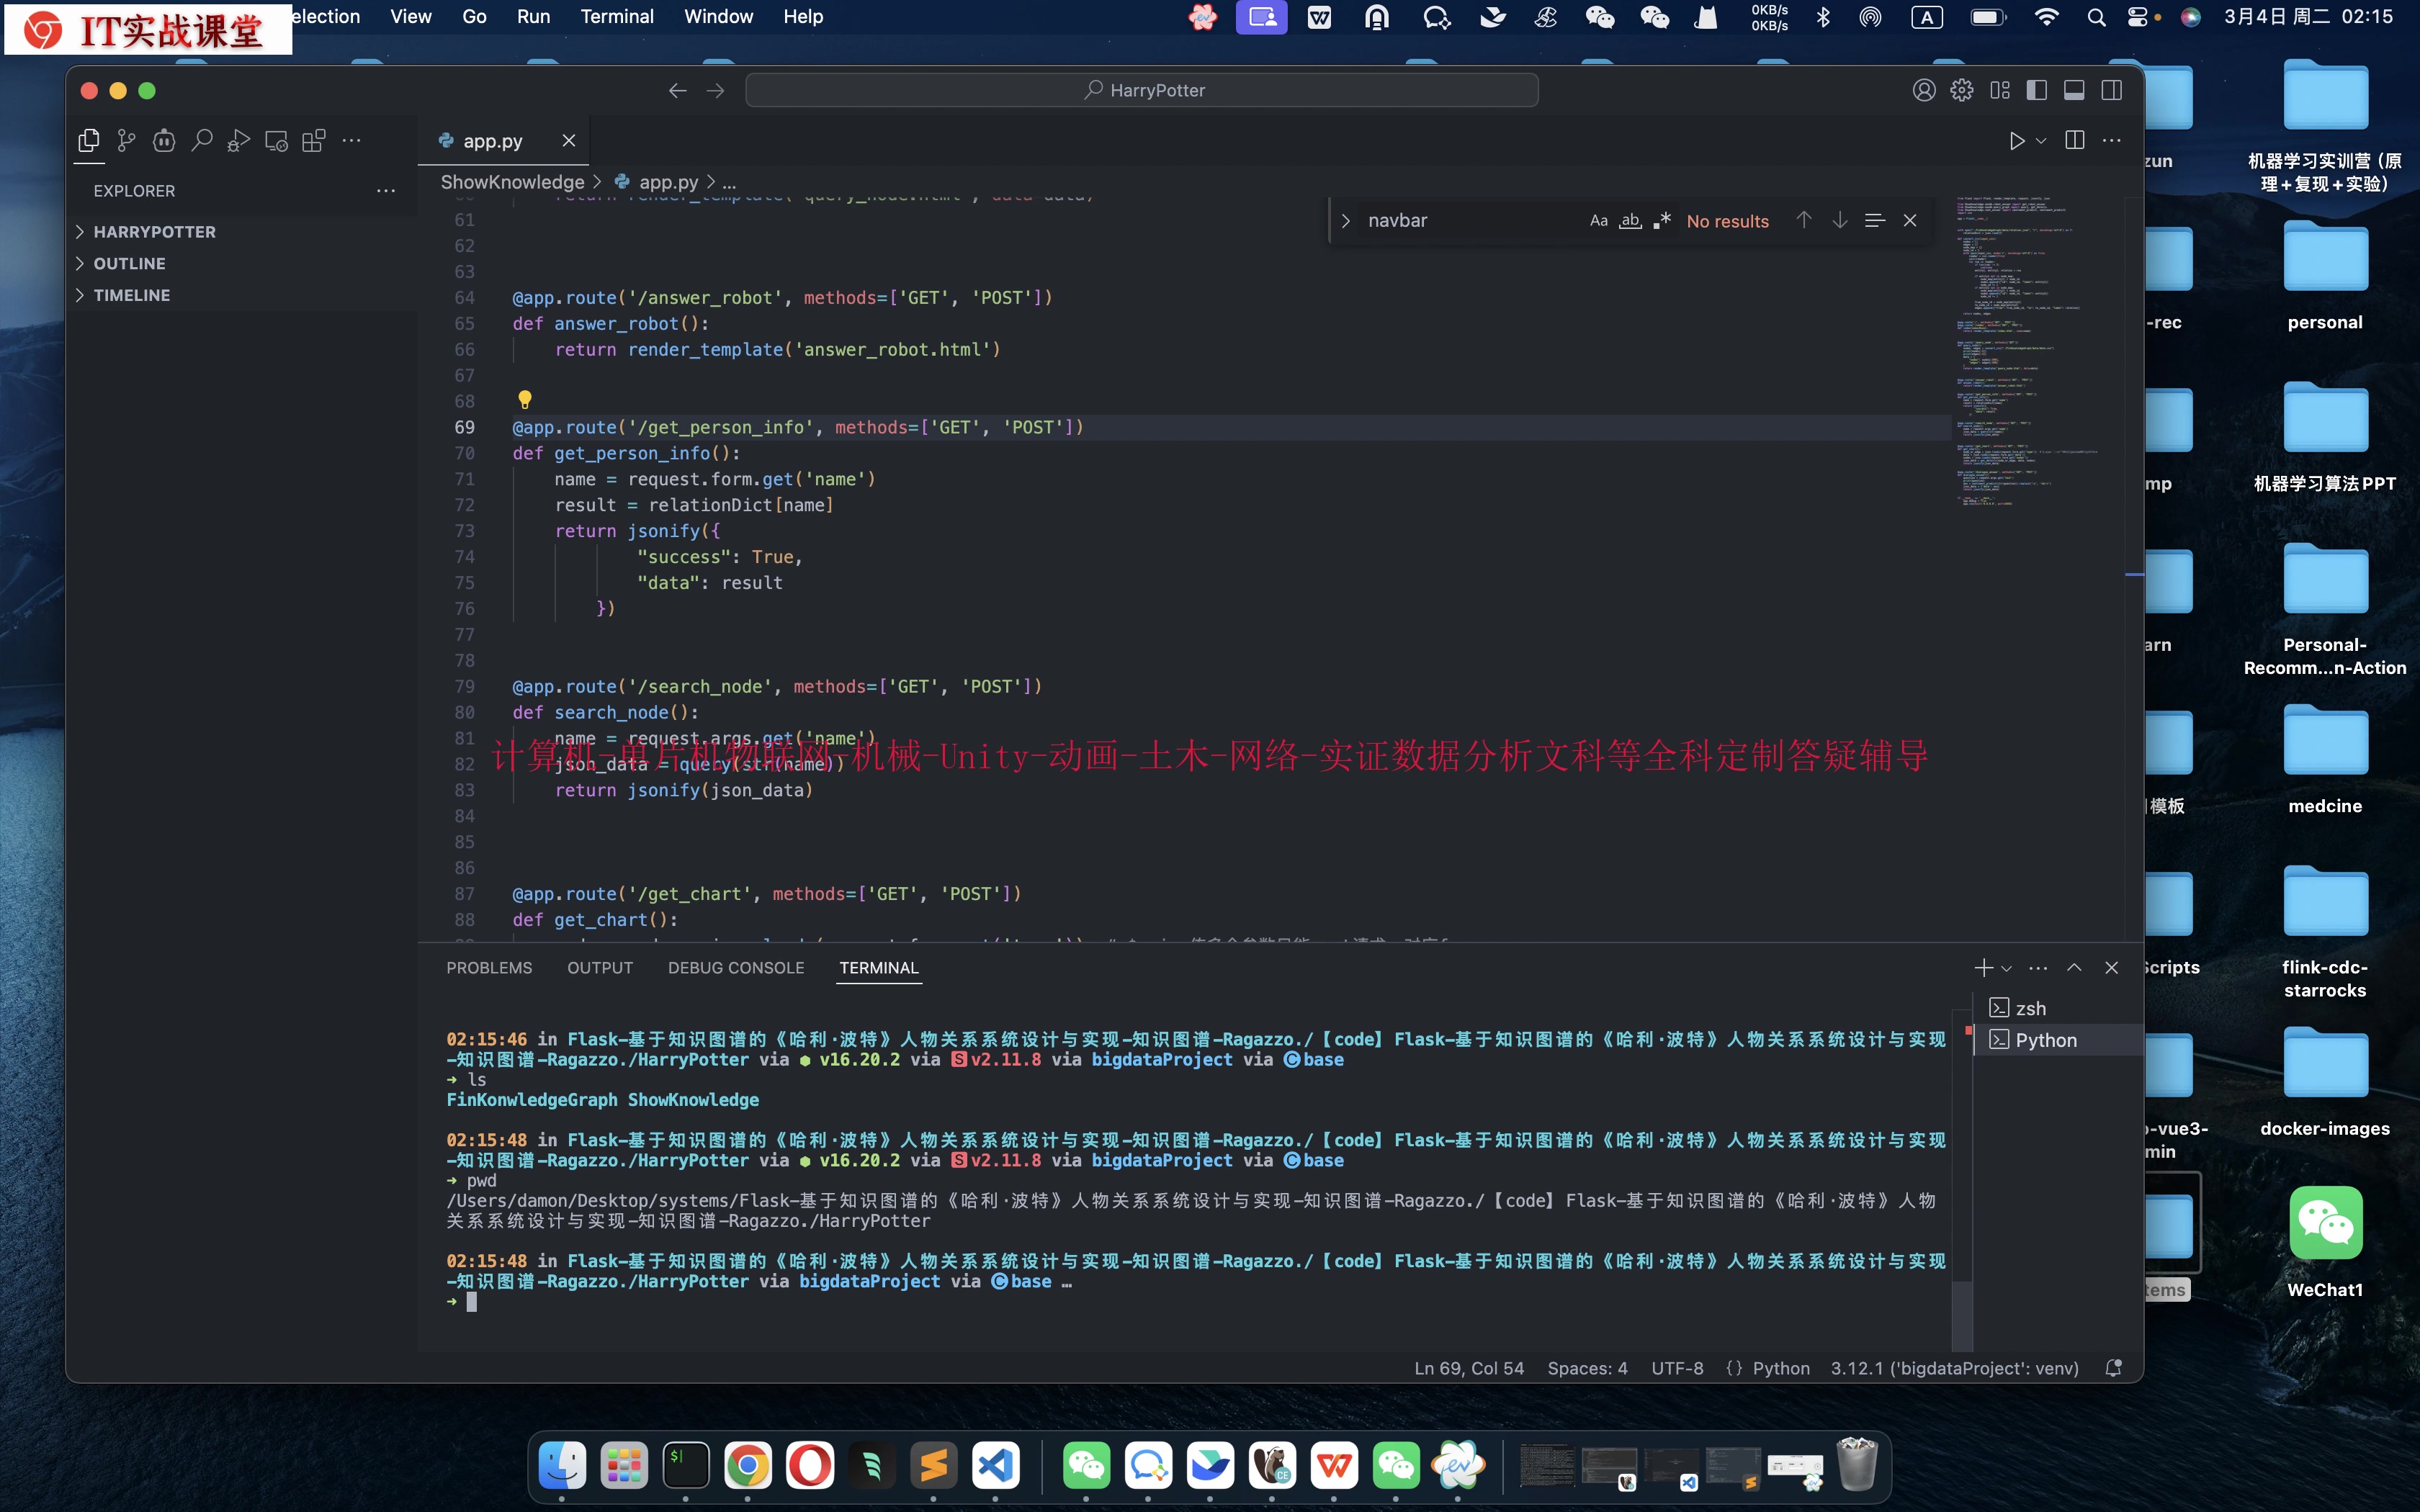Click the Run Python File play button

(x=2016, y=141)
